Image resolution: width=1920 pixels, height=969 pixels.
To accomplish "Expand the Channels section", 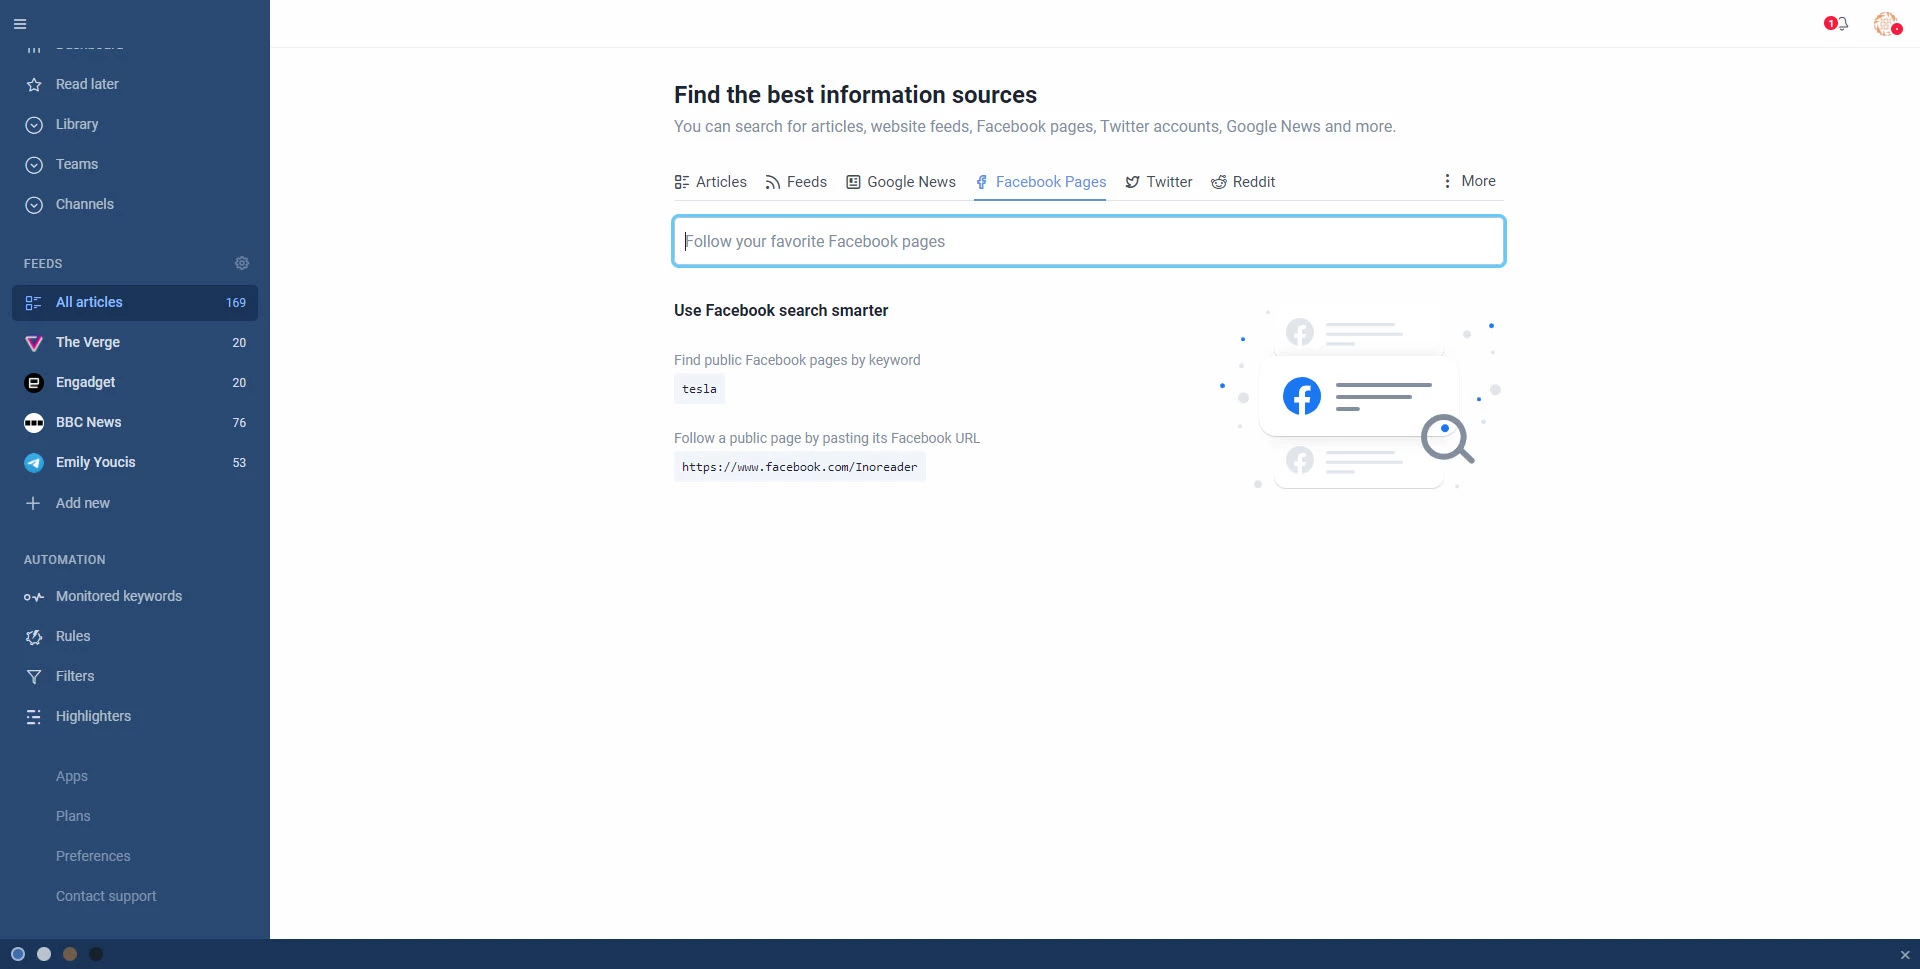I will [x=34, y=205].
